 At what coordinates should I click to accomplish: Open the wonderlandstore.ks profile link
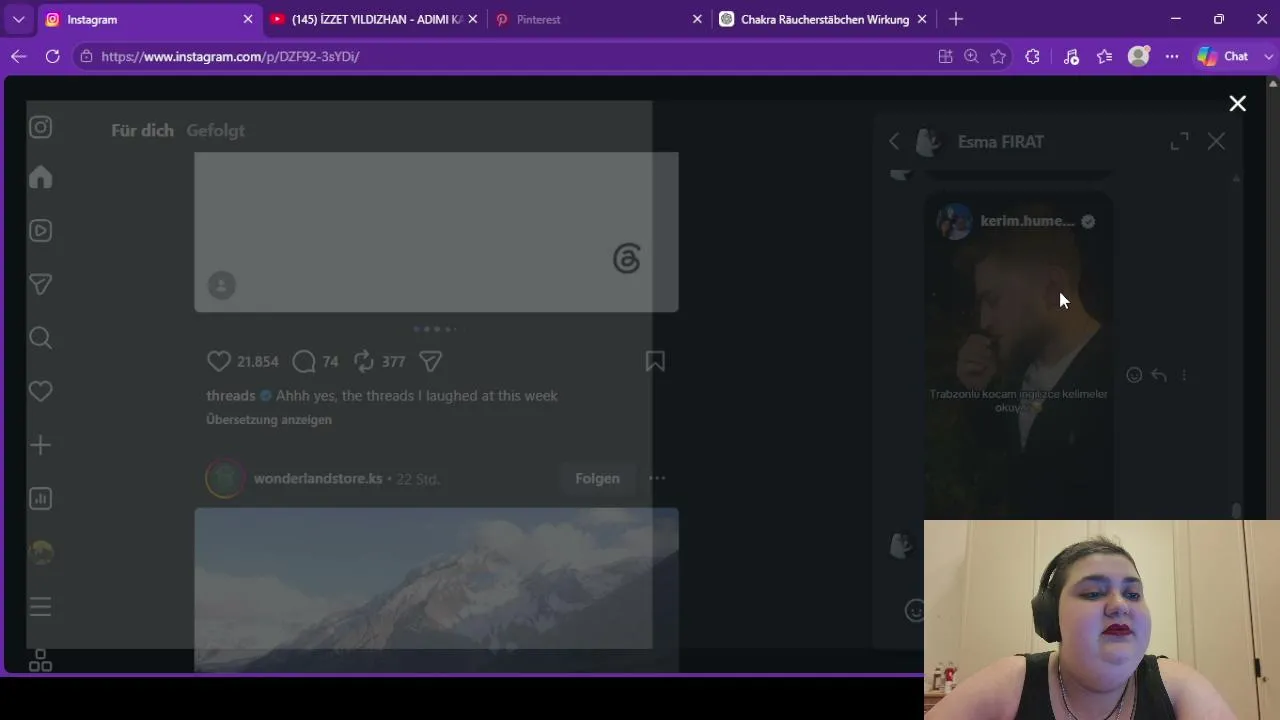(318, 479)
